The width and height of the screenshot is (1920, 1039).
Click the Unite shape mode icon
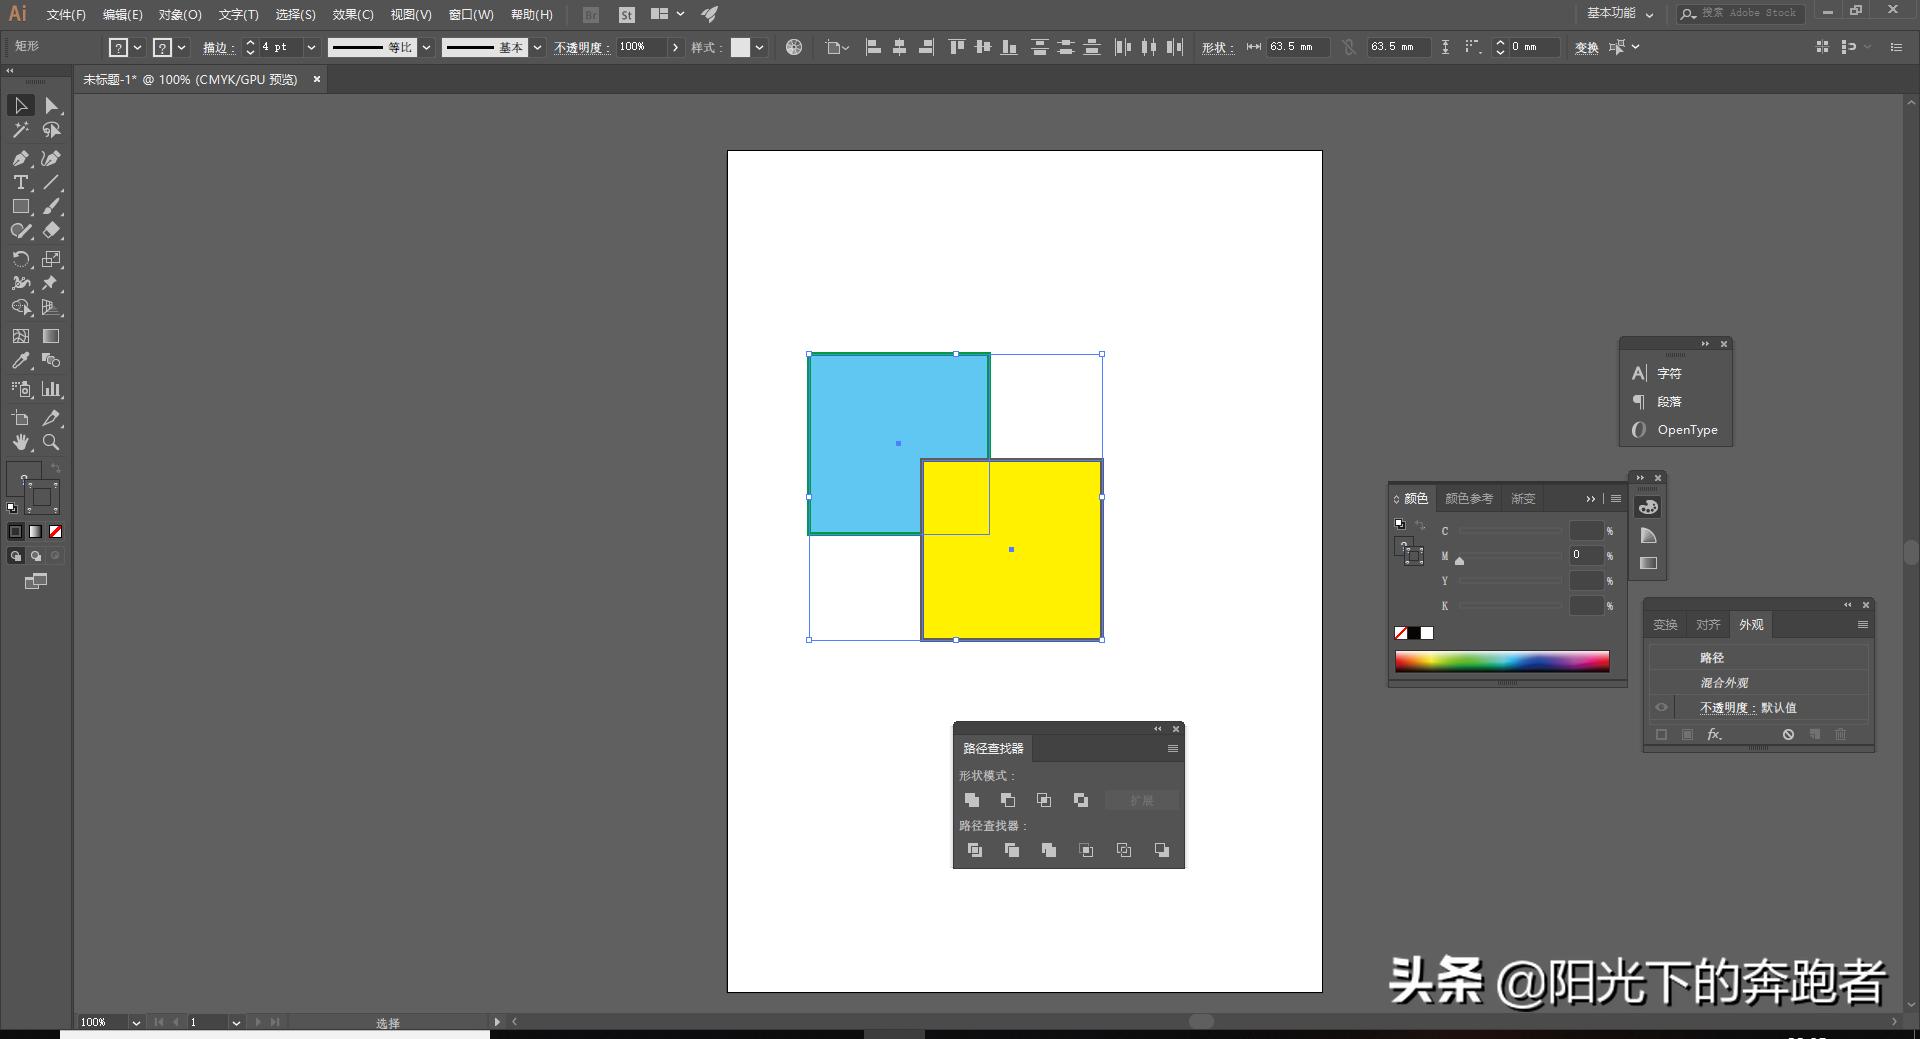(972, 800)
